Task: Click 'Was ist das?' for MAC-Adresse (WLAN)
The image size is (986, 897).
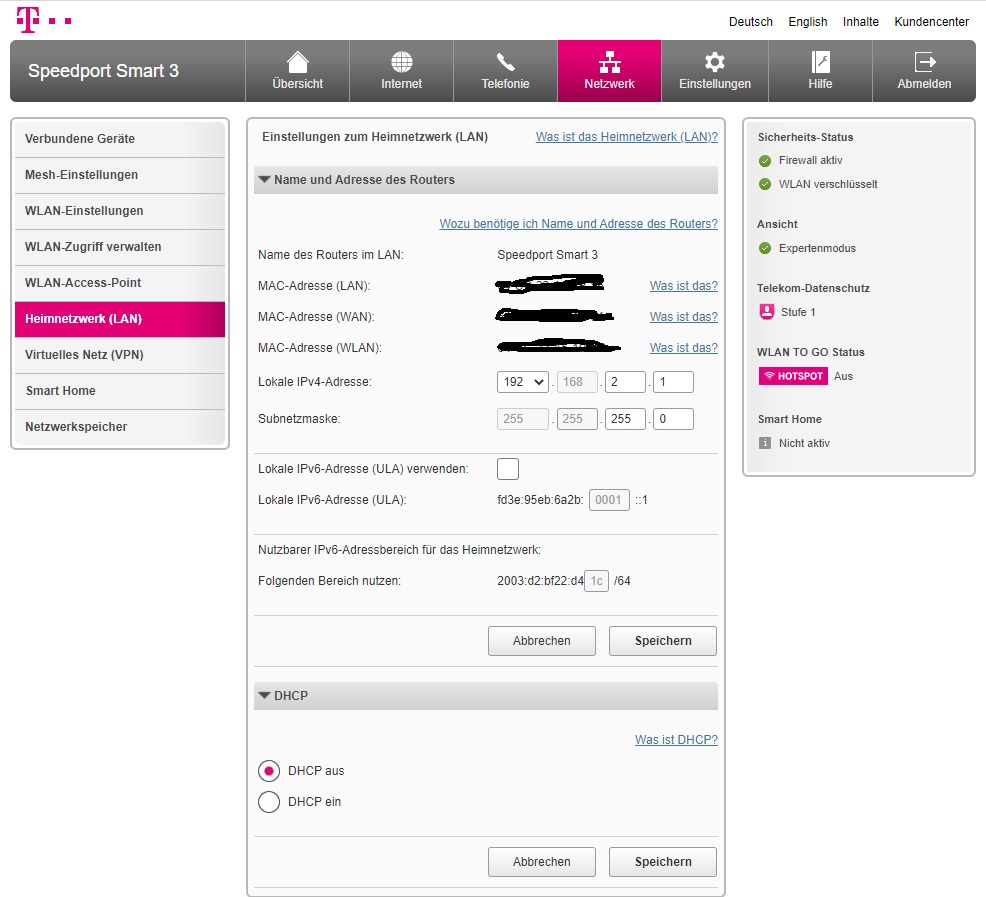Action: tap(684, 348)
